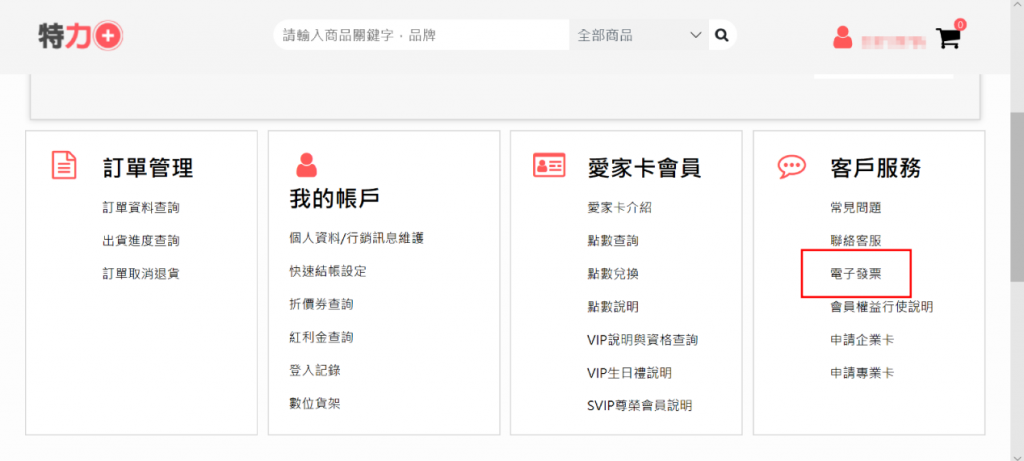Open SVIP尊榮會員說明 link

(x=639, y=405)
